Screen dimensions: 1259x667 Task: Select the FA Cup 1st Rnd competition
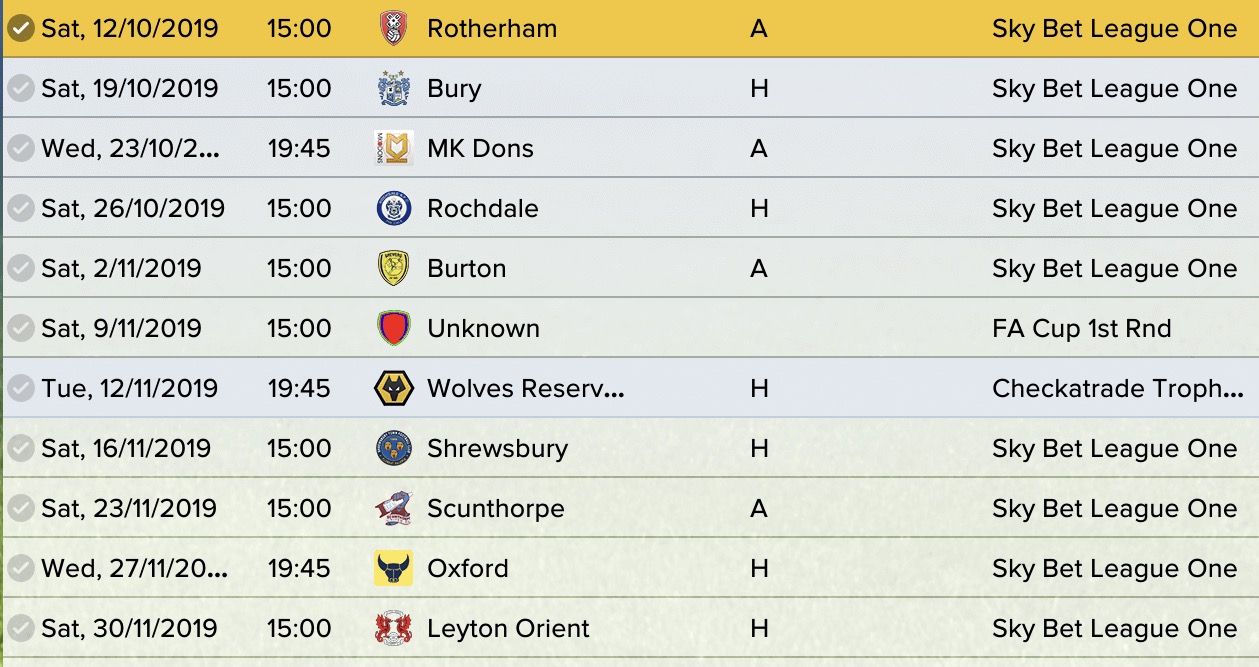point(1082,328)
